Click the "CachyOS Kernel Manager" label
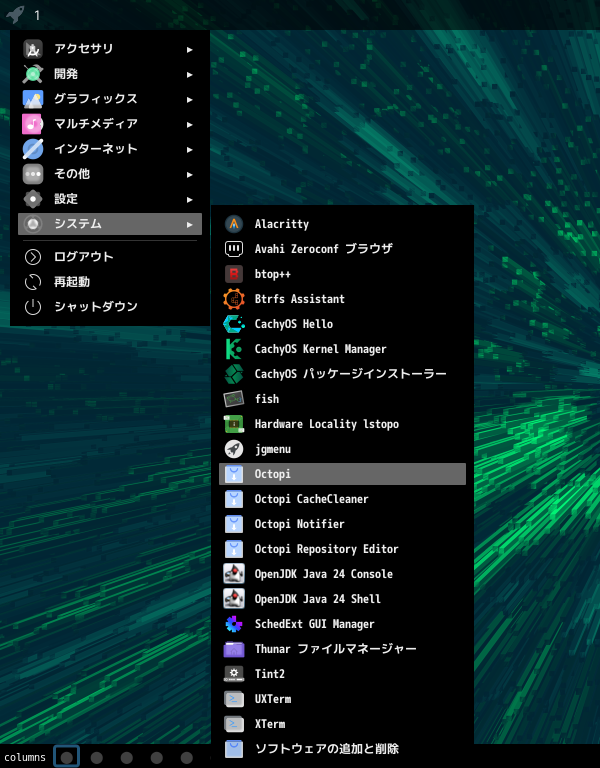This screenshot has width=600, height=768. [x=320, y=349]
